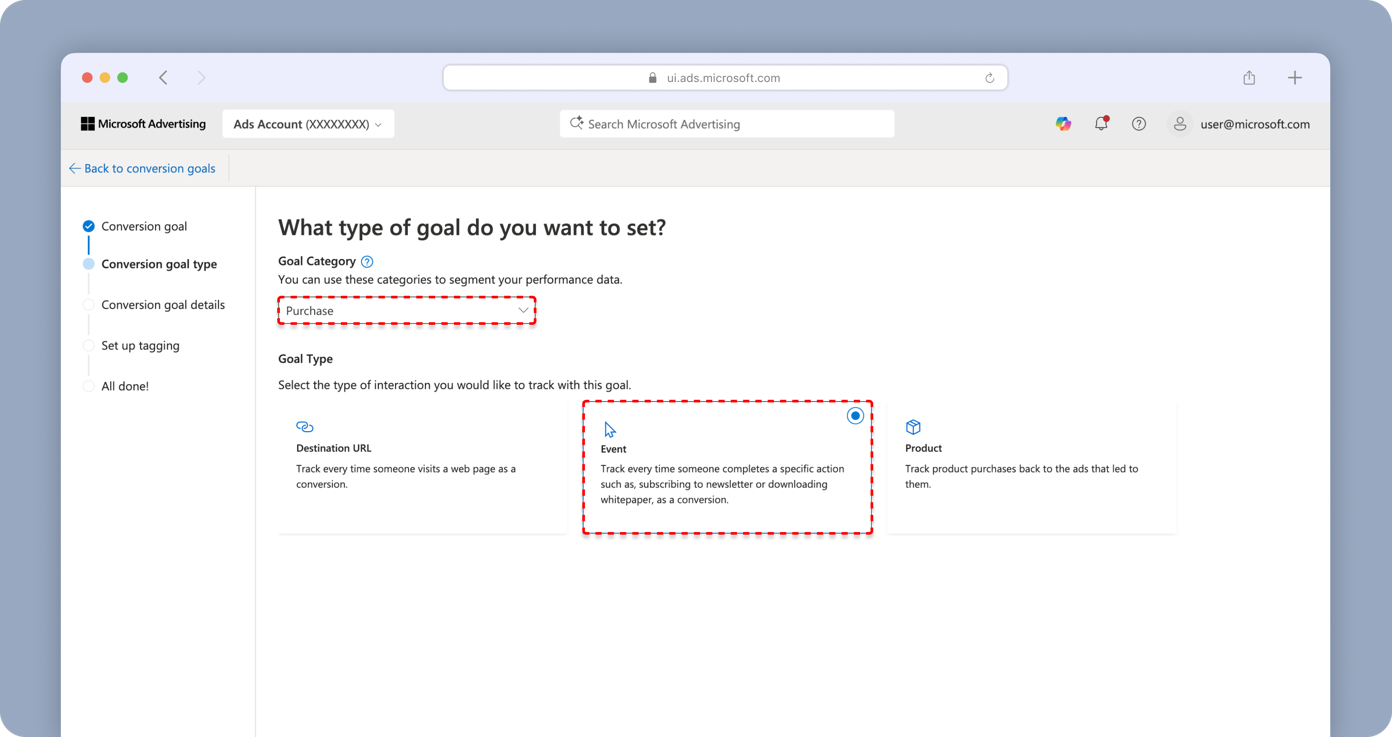The image size is (1392, 737).
Task: Reload the page with refresh icon
Action: 989,78
